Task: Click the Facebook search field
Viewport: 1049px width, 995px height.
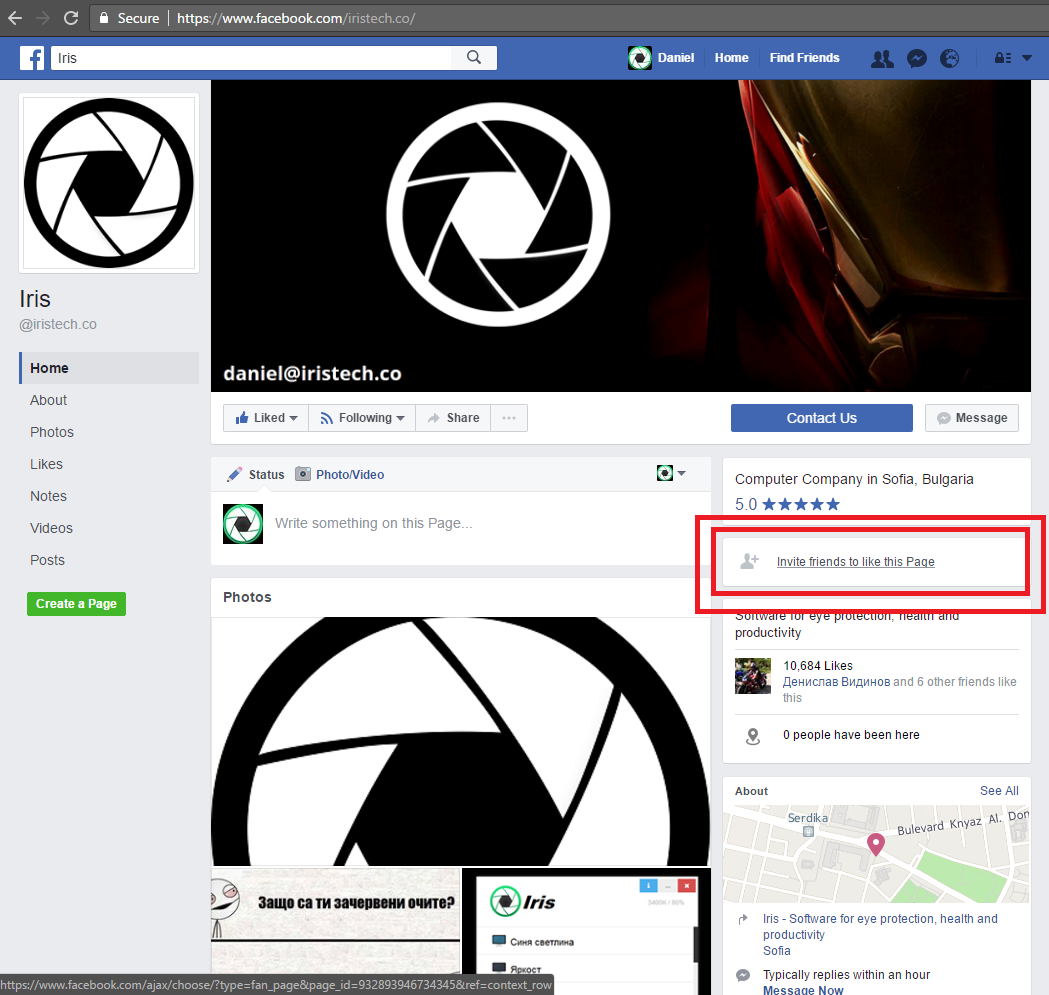Action: (251, 58)
